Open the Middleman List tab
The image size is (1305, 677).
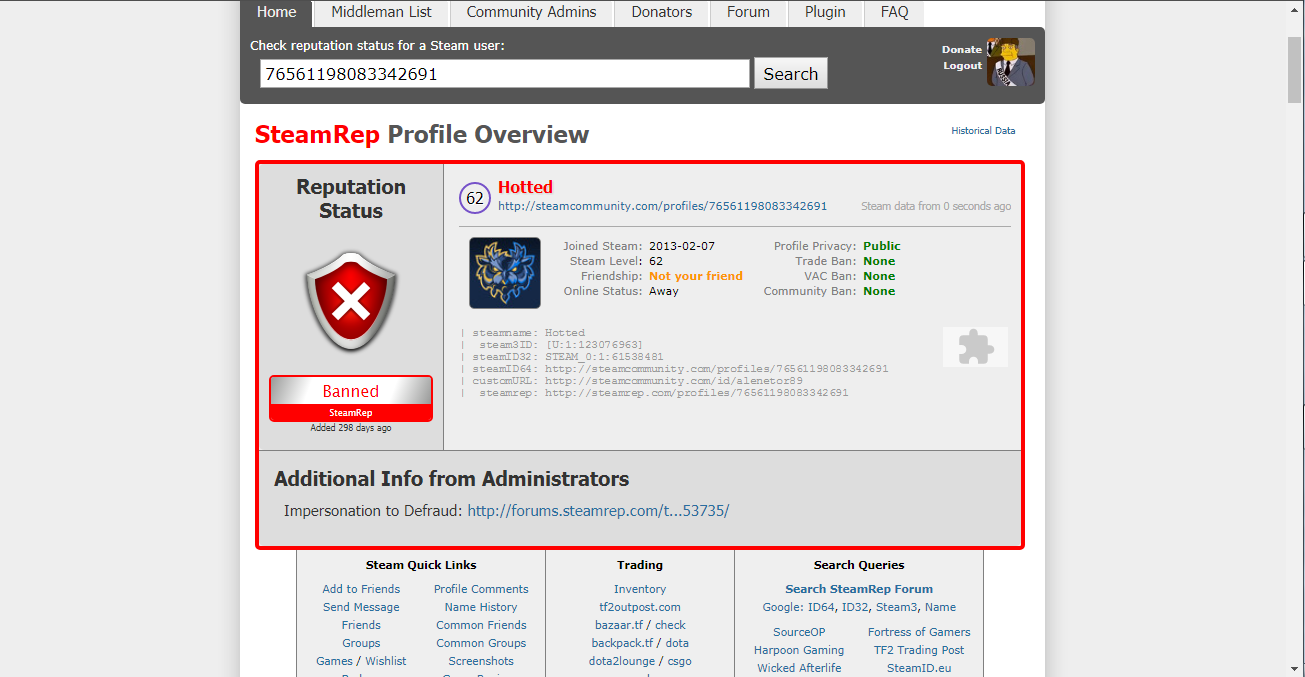382,12
